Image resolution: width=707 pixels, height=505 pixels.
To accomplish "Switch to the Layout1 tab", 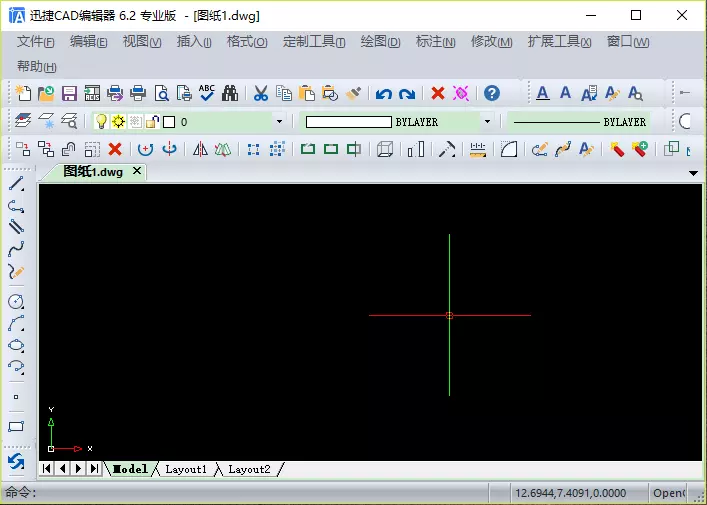I will point(186,469).
